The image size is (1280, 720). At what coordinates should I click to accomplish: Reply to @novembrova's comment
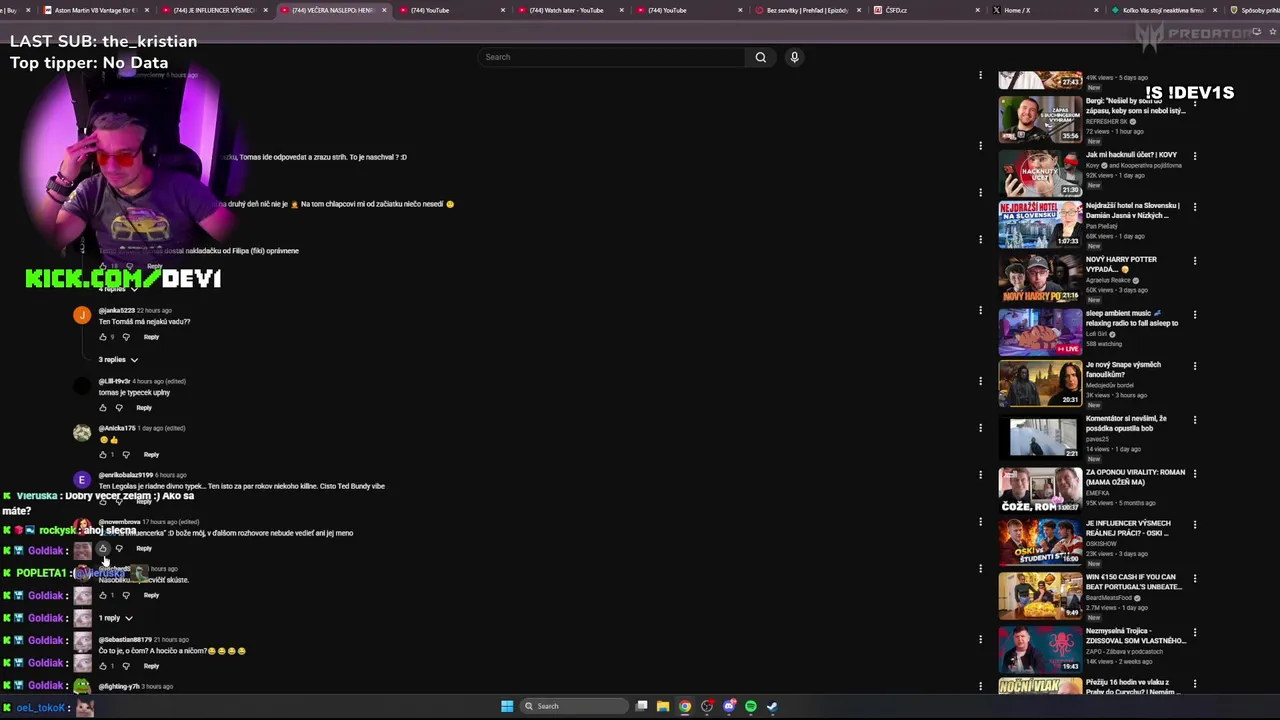click(144, 549)
